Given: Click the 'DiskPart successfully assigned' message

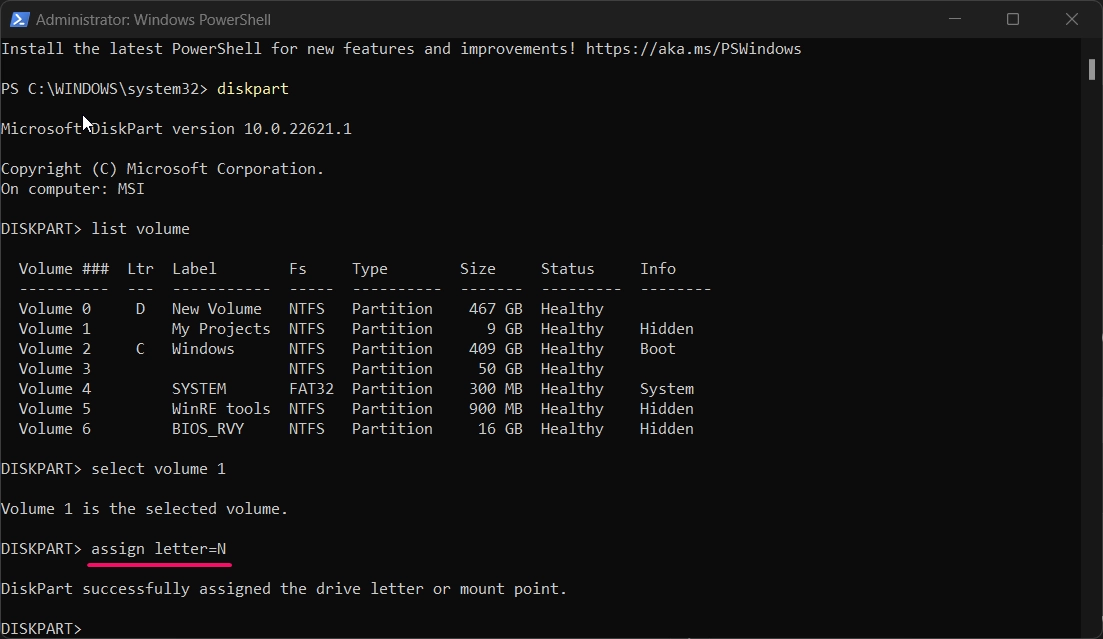Looking at the screenshot, I should (283, 589).
